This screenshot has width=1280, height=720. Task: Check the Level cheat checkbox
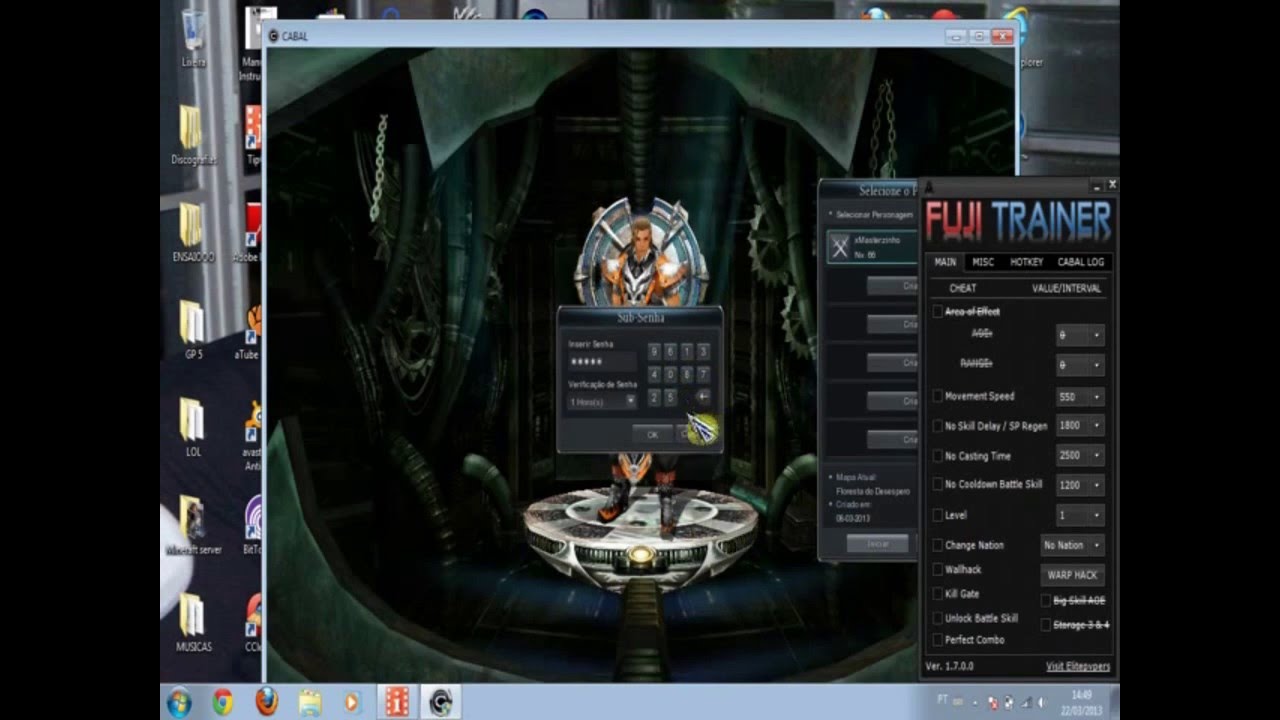point(937,515)
